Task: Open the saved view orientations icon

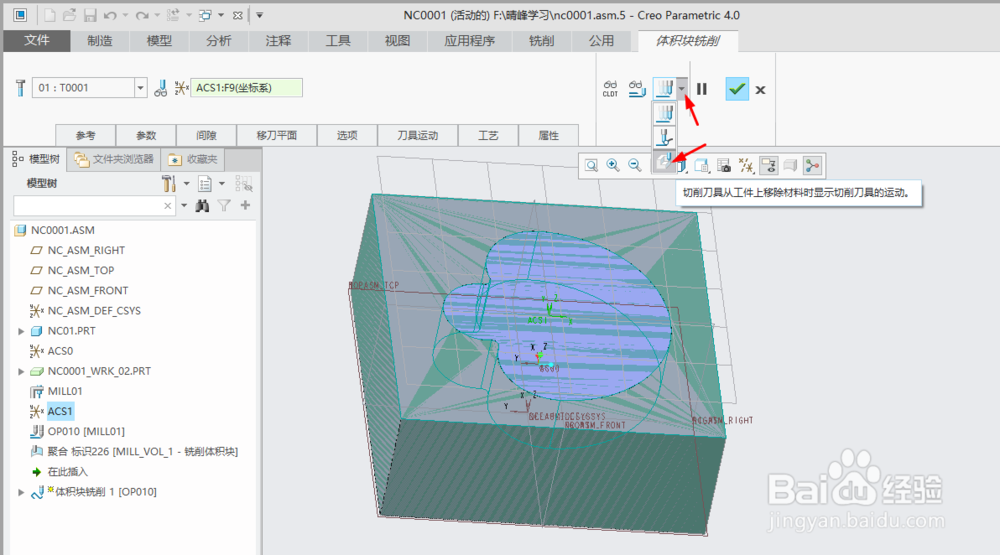Action: (702, 166)
